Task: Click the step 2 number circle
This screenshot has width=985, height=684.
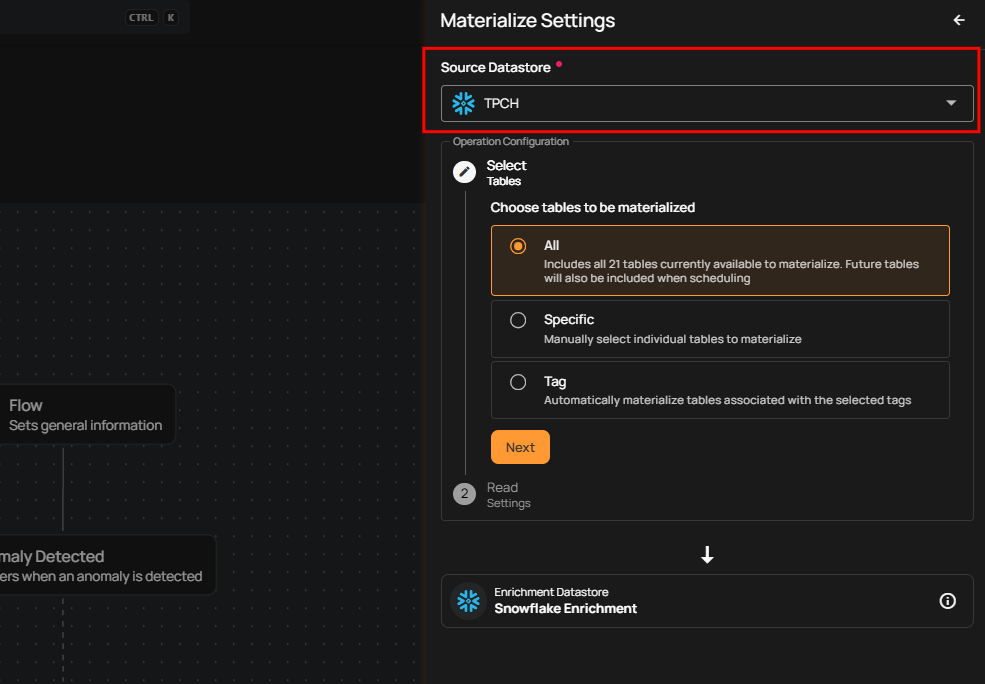Action: [464, 494]
